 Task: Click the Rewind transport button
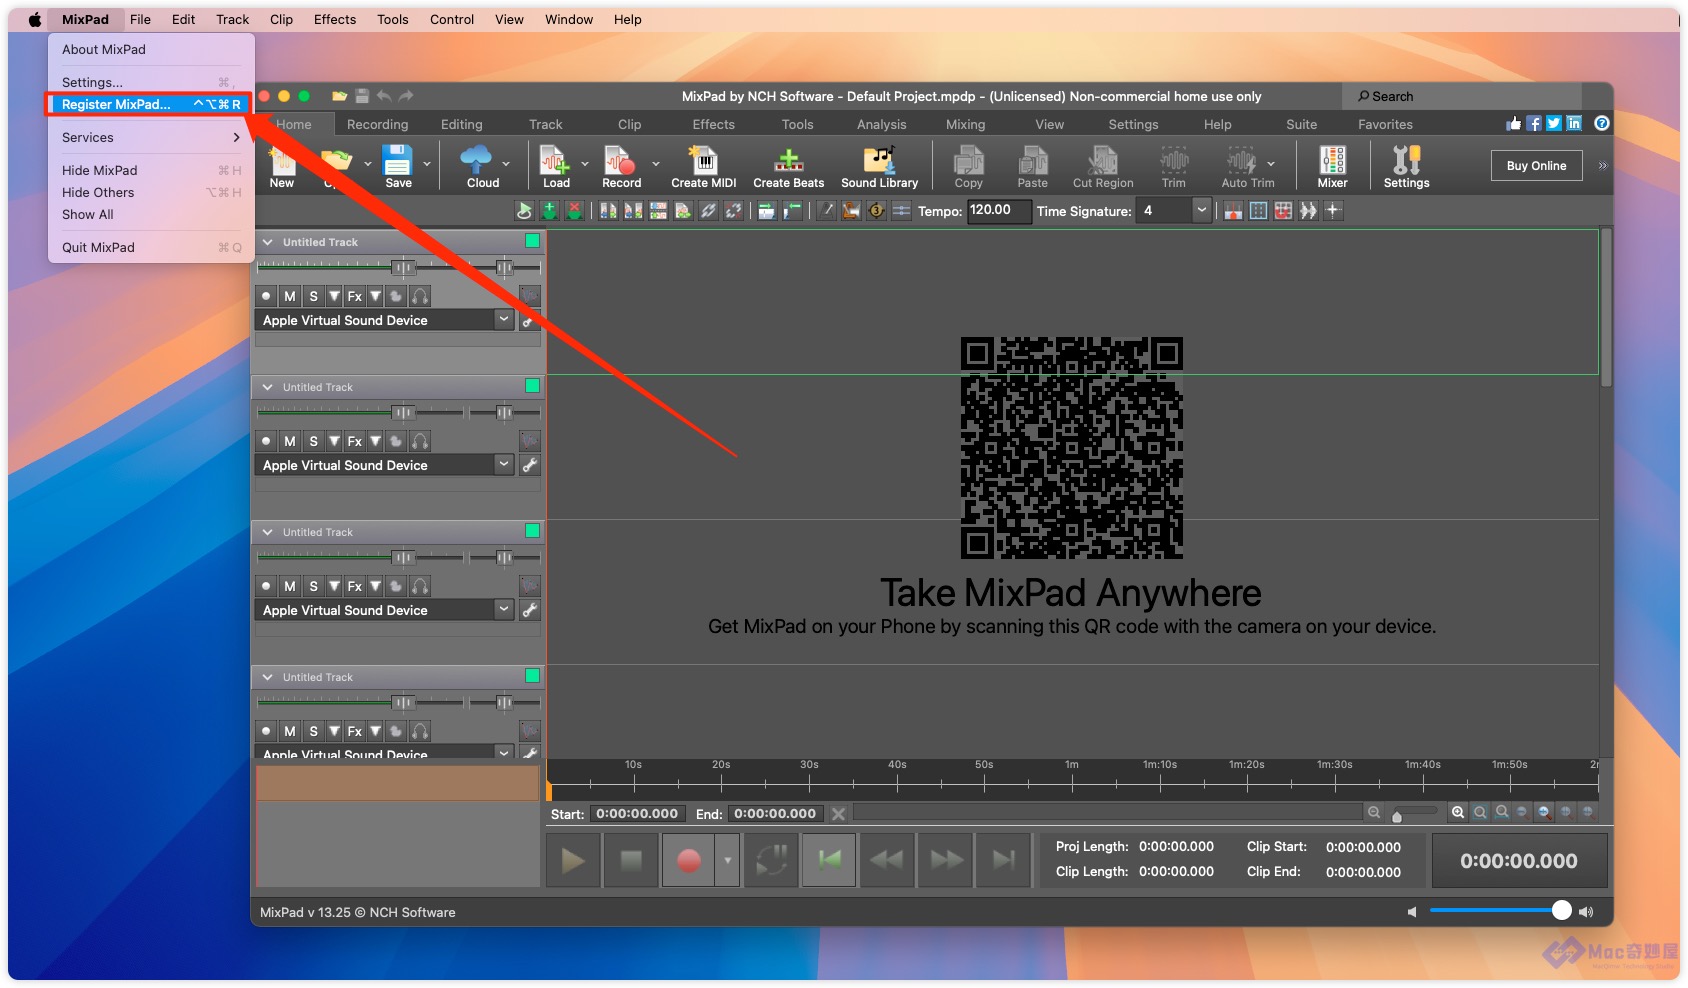887,860
